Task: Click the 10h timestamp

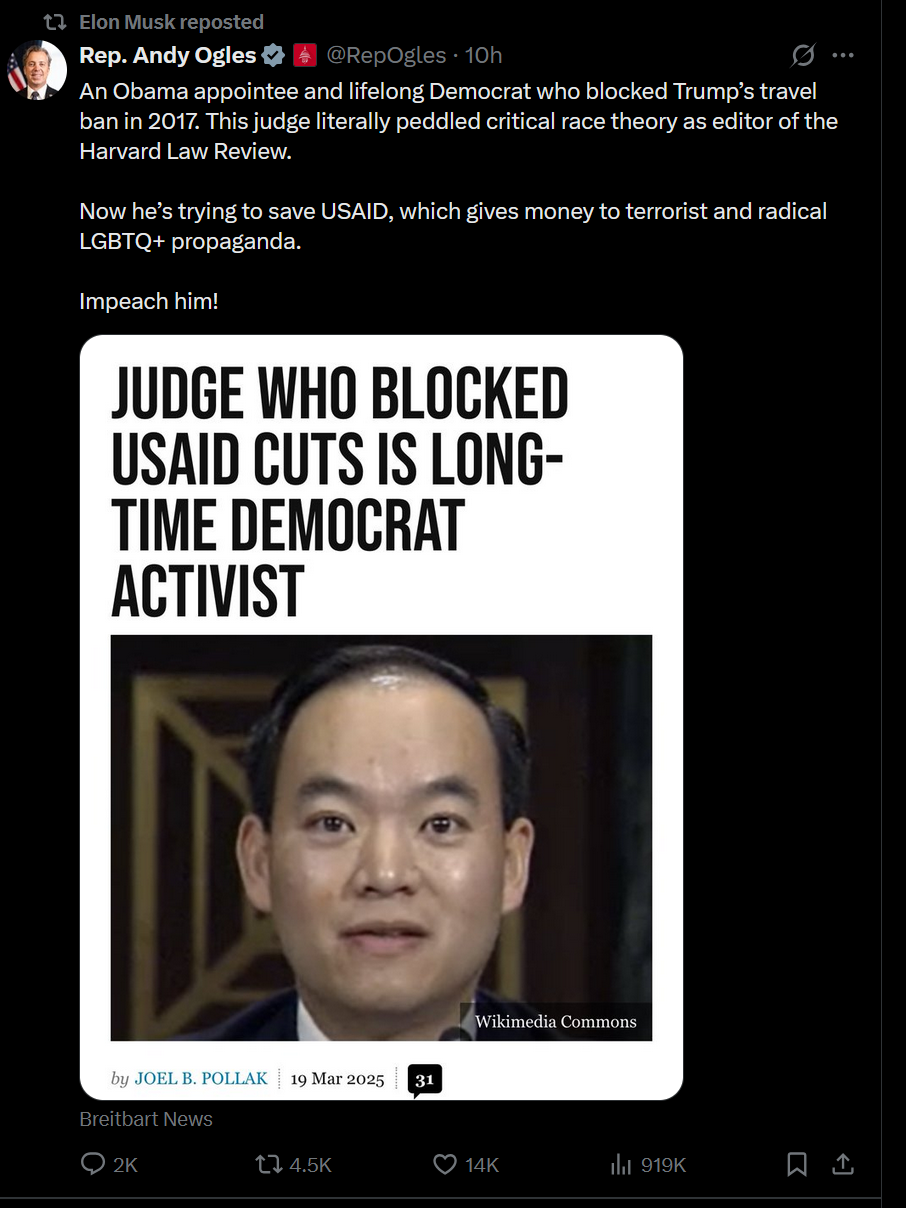Action: click(483, 55)
